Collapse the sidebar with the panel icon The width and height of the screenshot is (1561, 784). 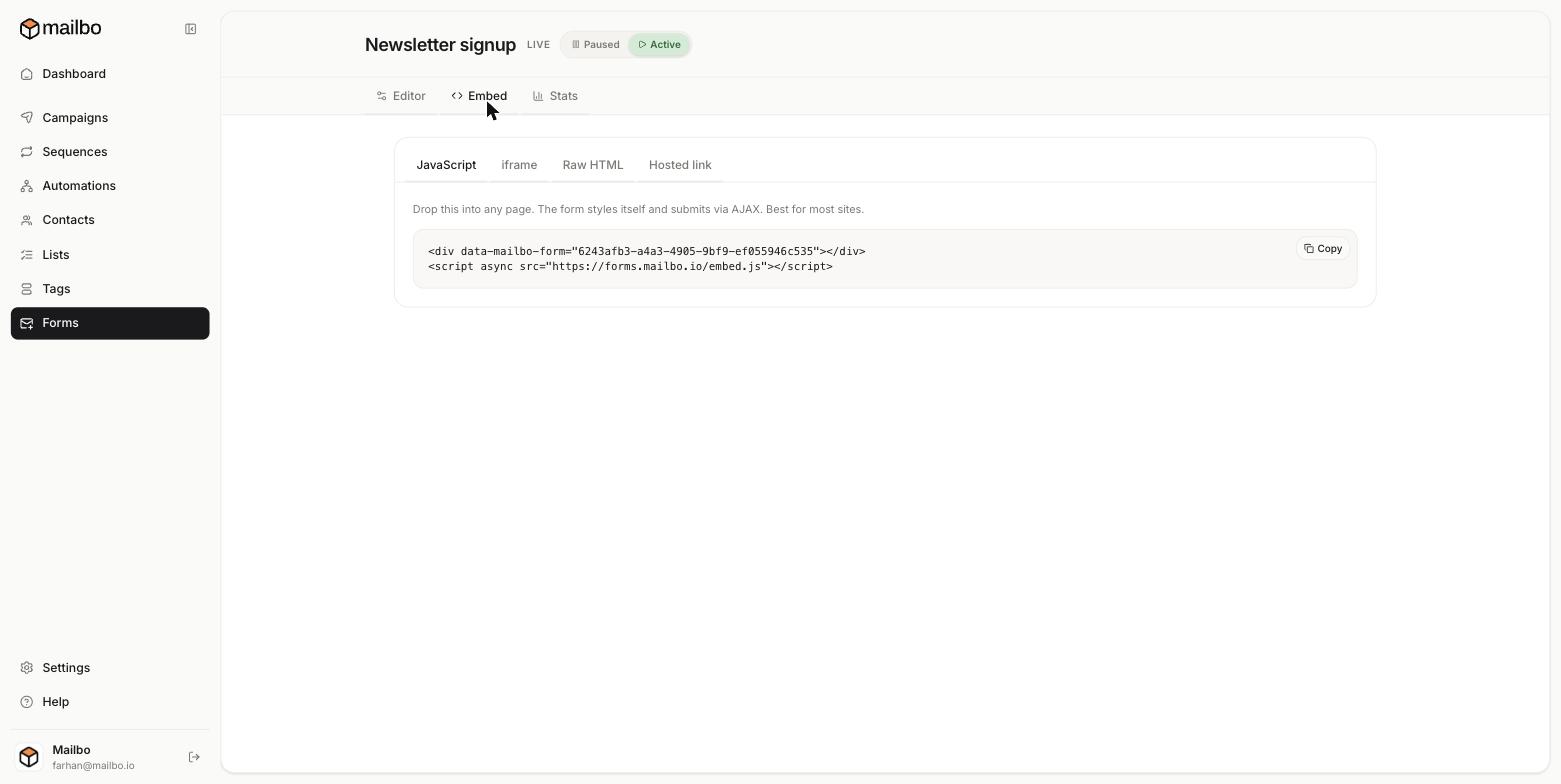[x=190, y=29]
